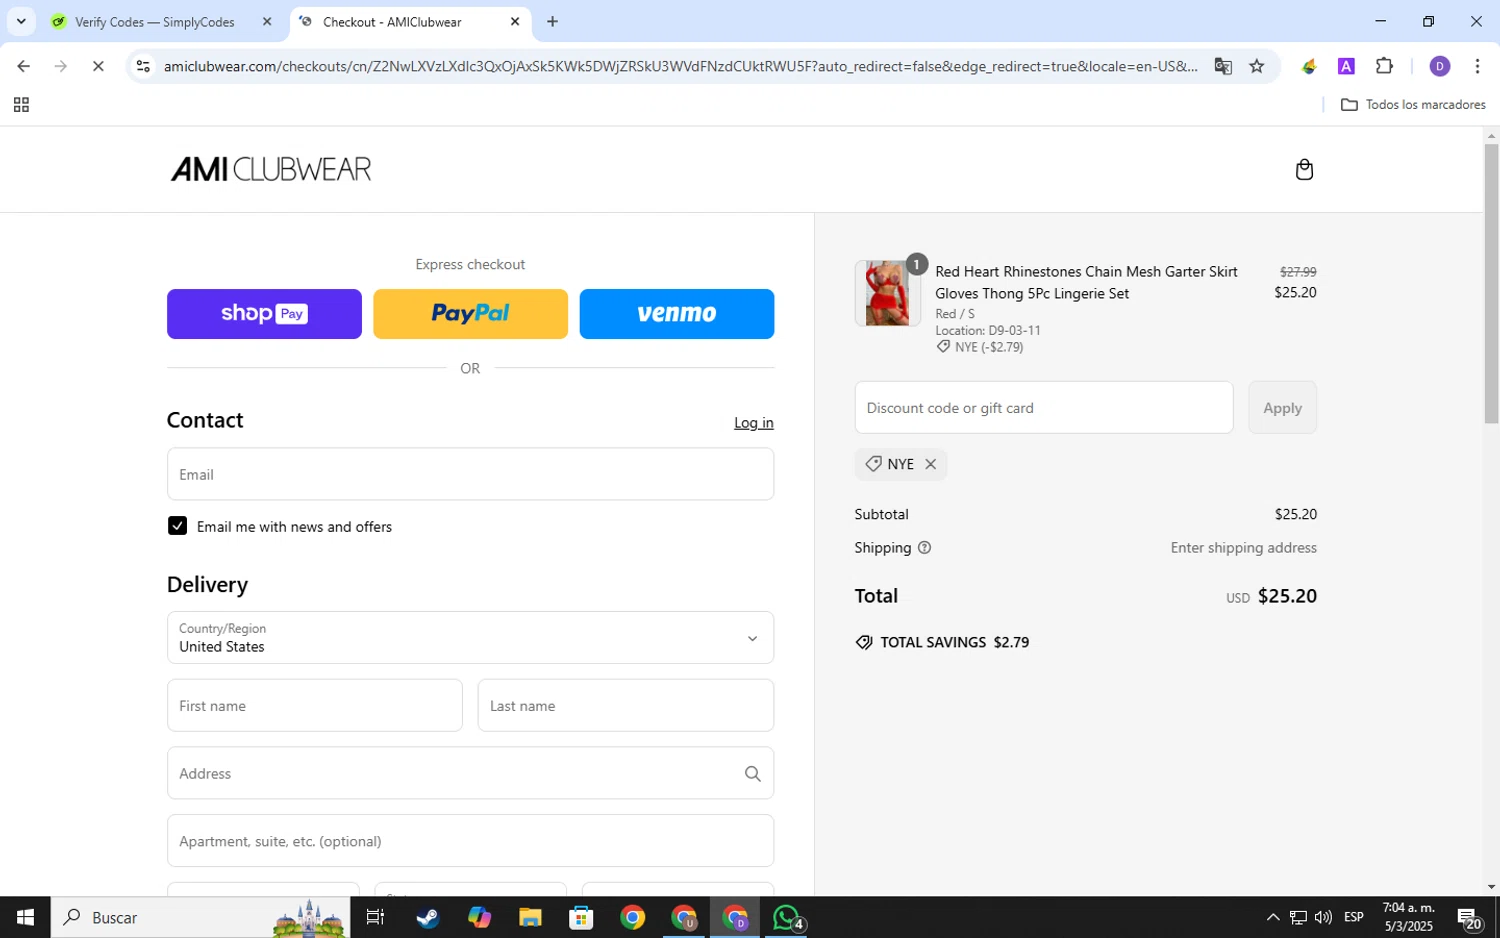Open Microsoft Store from the taskbar
This screenshot has height=938, width=1500.
click(x=581, y=917)
